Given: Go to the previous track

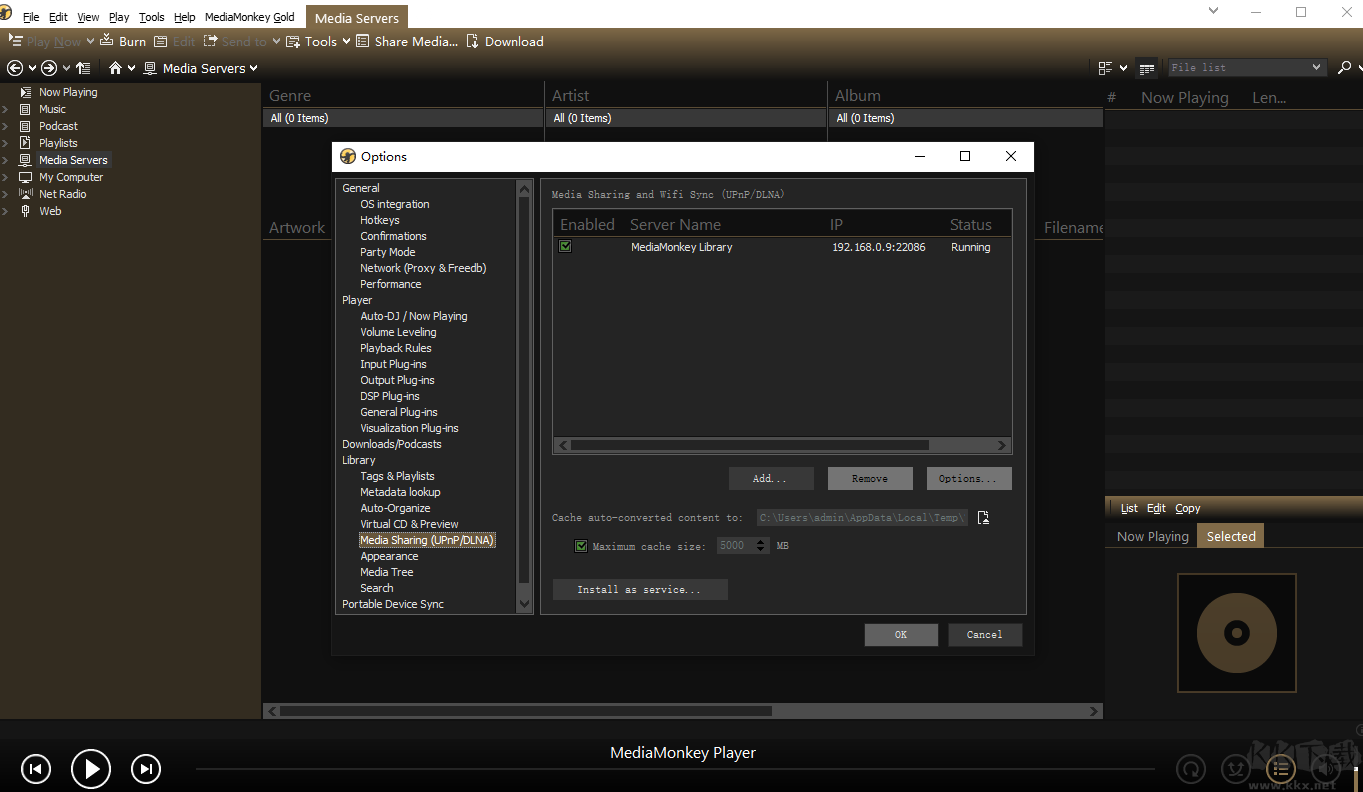Looking at the screenshot, I should 36,768.
